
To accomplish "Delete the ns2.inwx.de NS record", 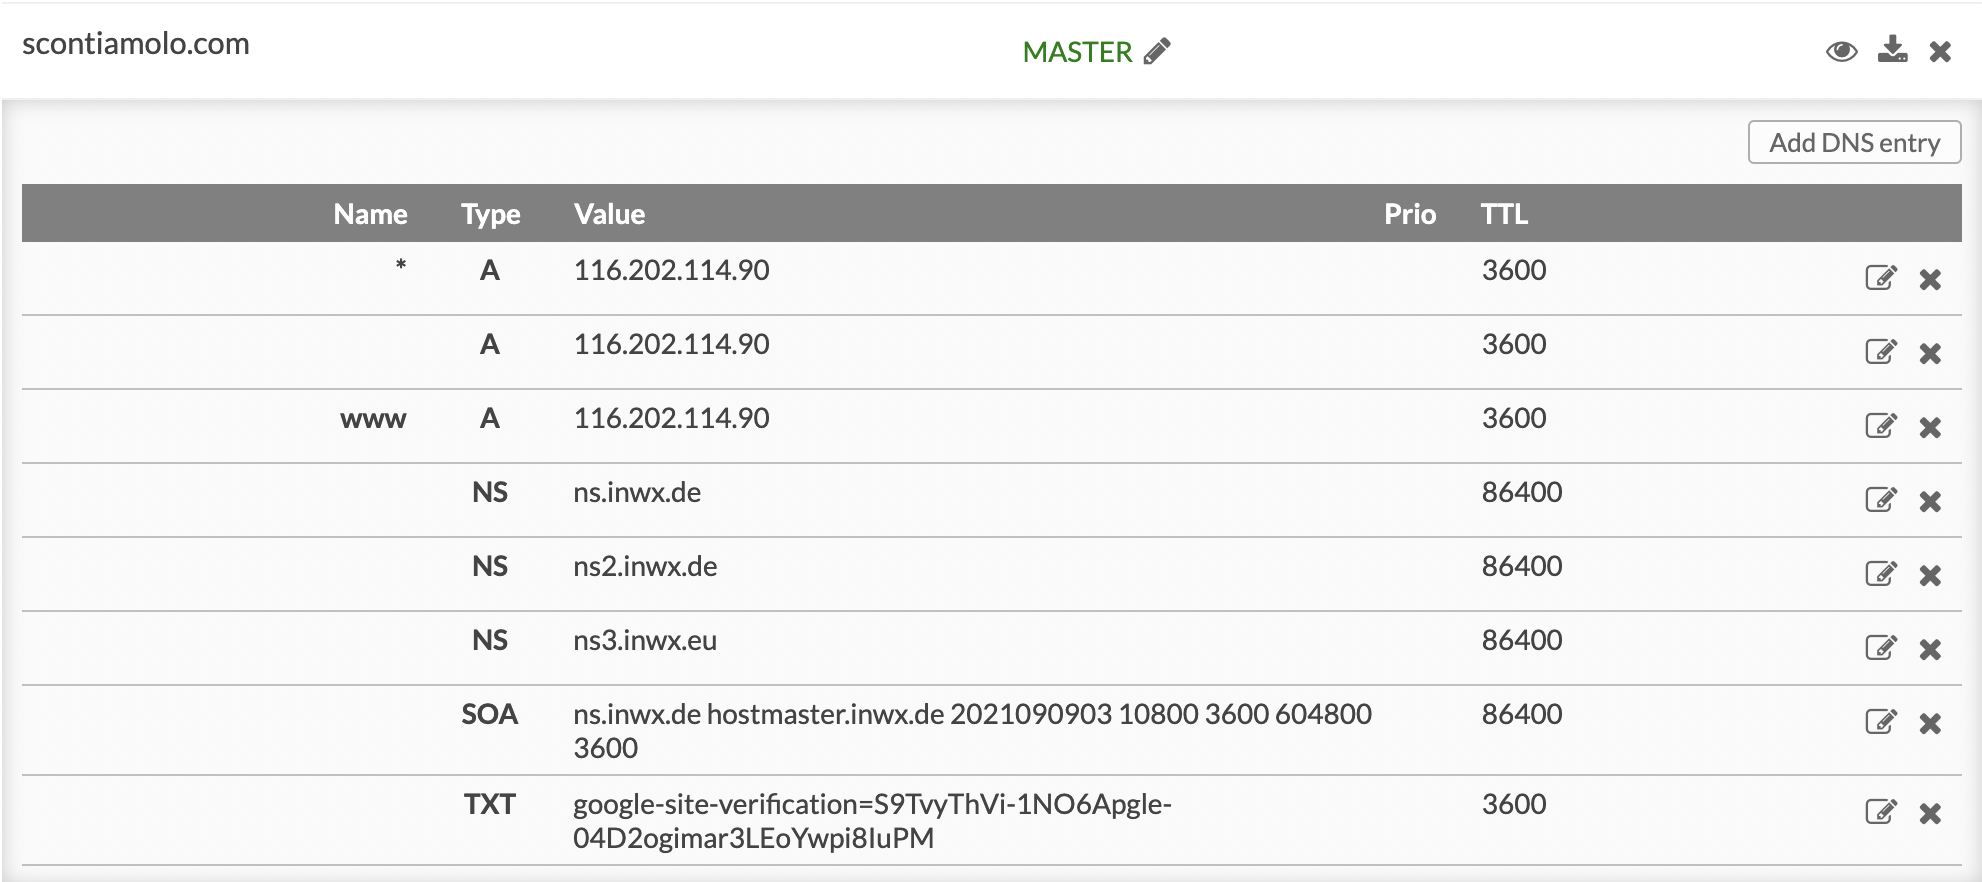I will click(1930, 575).
